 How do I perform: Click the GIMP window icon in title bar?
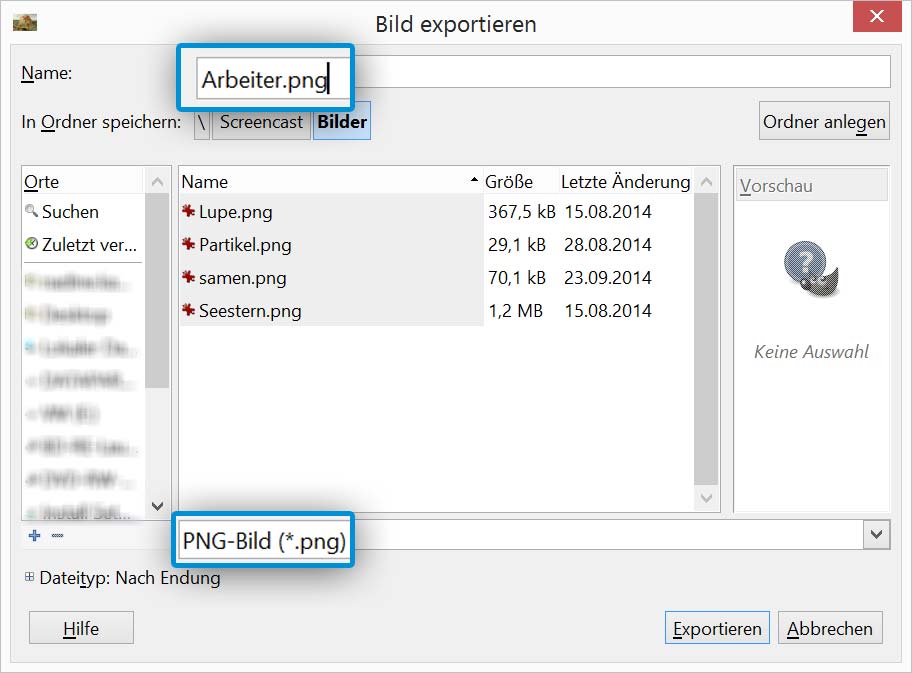point(24,23)
